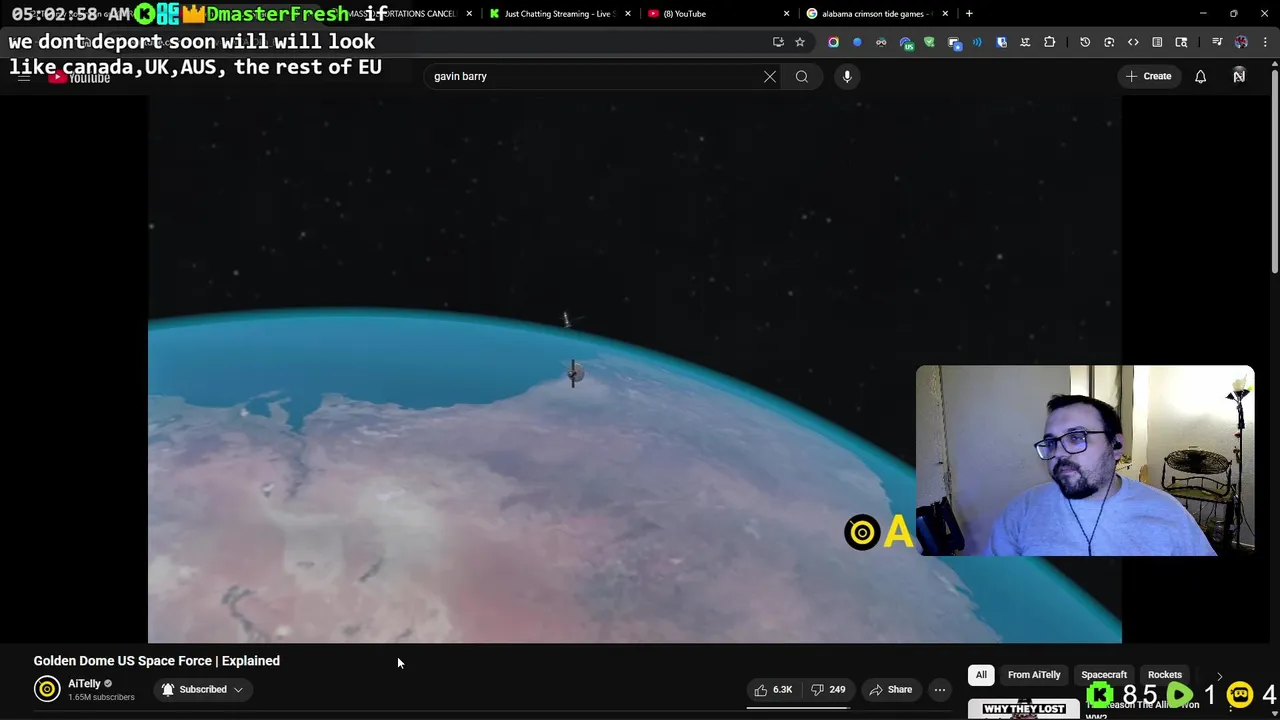Click the video title Golden Dome US Space Force
1280x720 pixels.
pyautogui.click(x=157, y=661)
